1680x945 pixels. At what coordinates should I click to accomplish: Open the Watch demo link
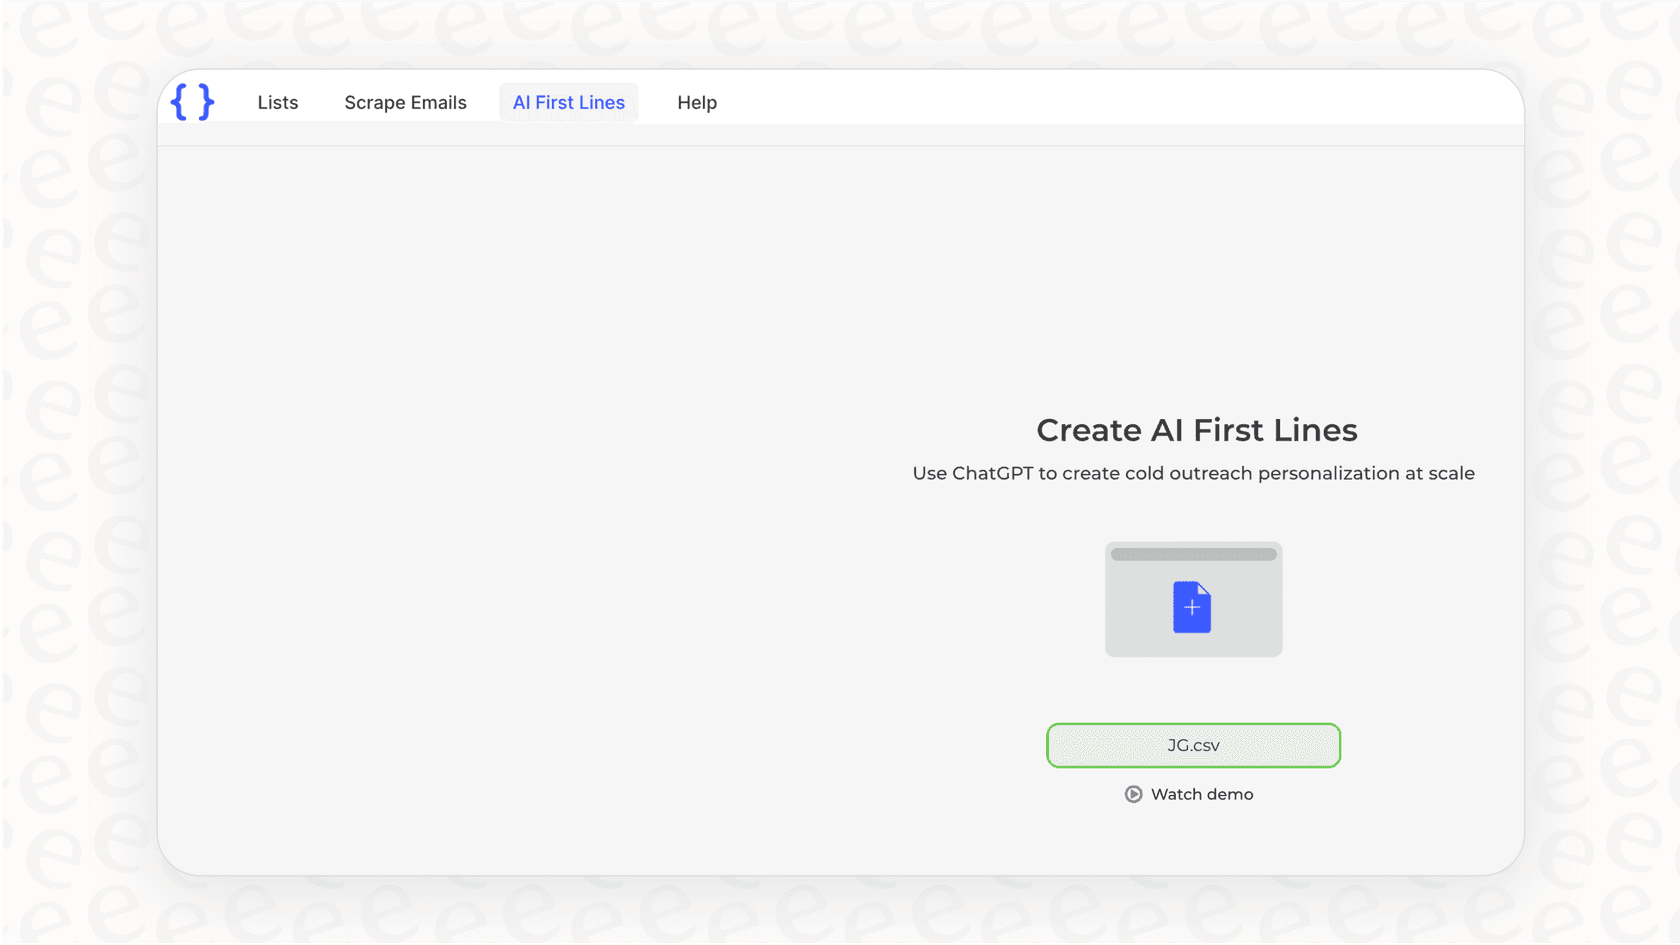pyautogui.click(x=1201, y=794)
